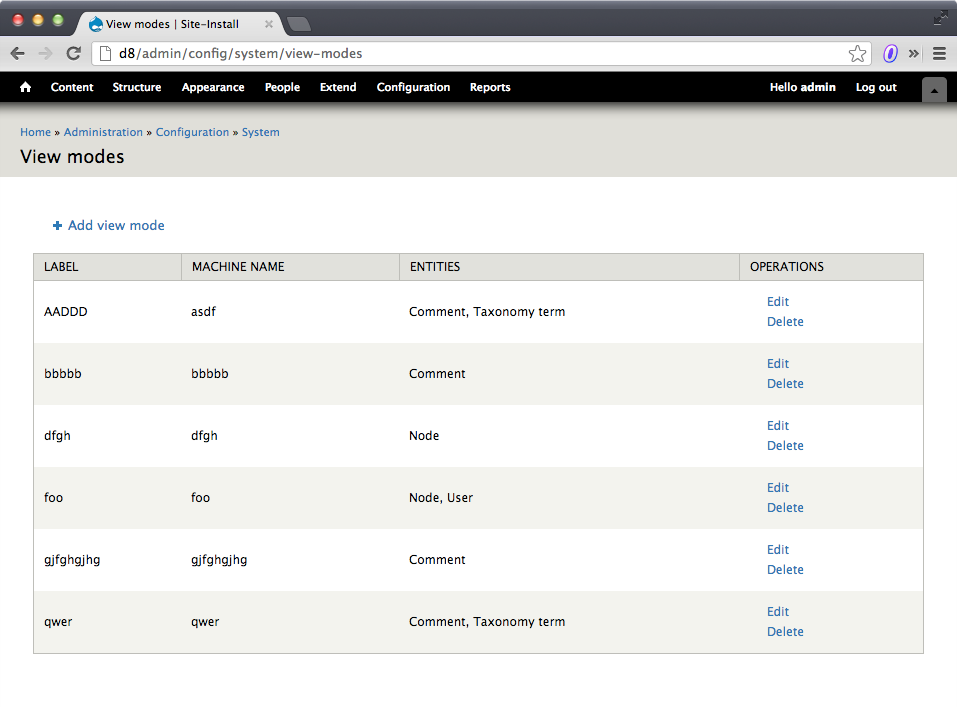Open the Chrome hamburger menu

tap(939, 54)
